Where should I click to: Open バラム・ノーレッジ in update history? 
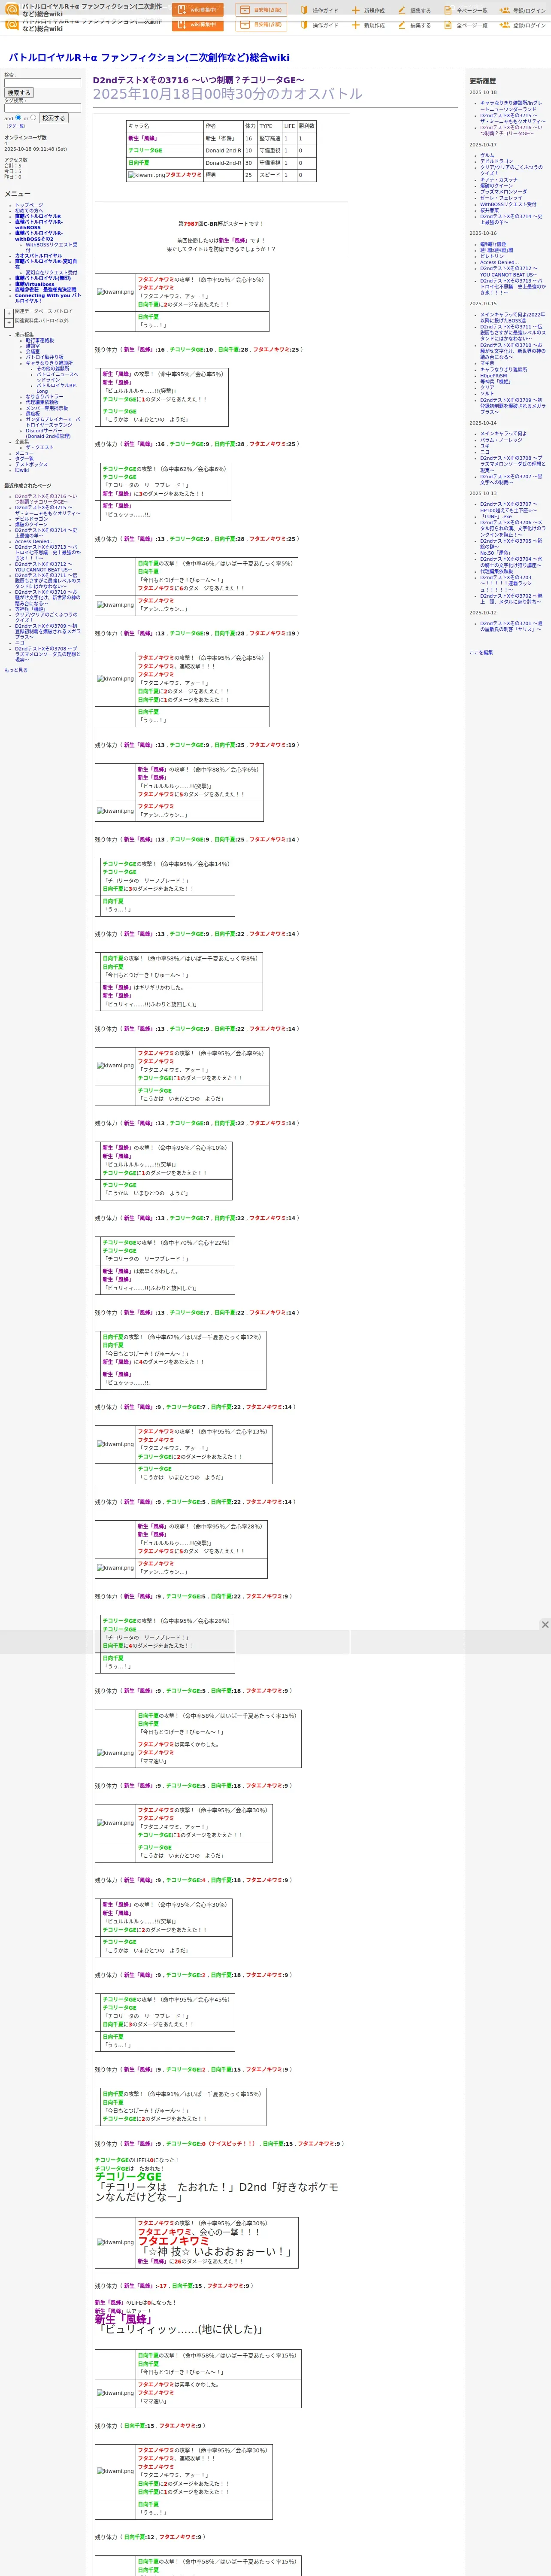[x=501, y=440]
